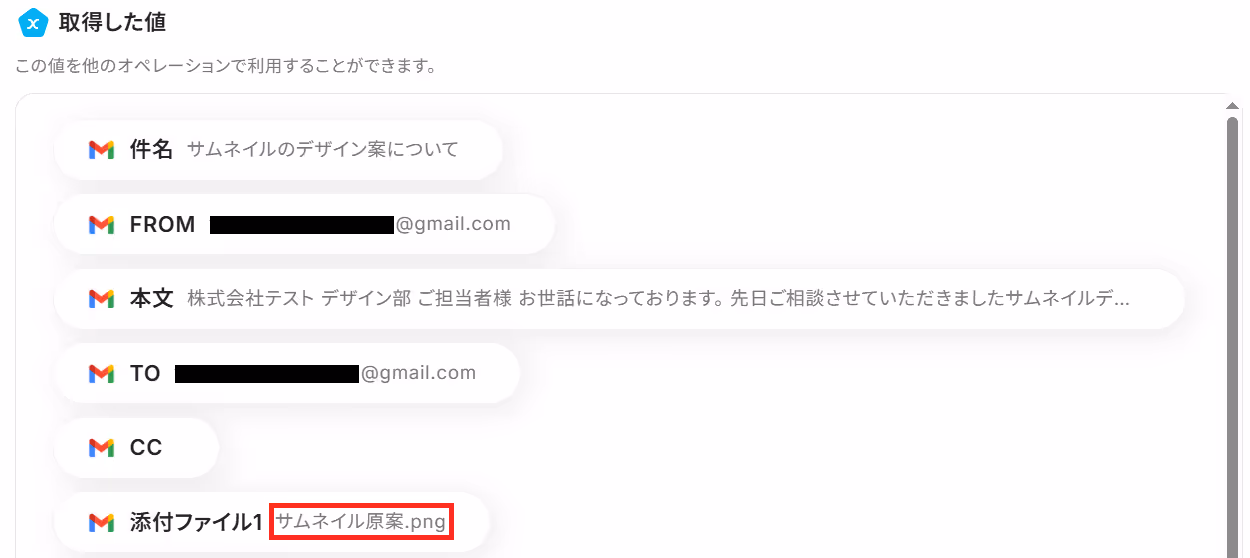The image size is (1250, 558).
Task: Click the blue pentagon icon beside 取得した値
Action: click(33, 21)
